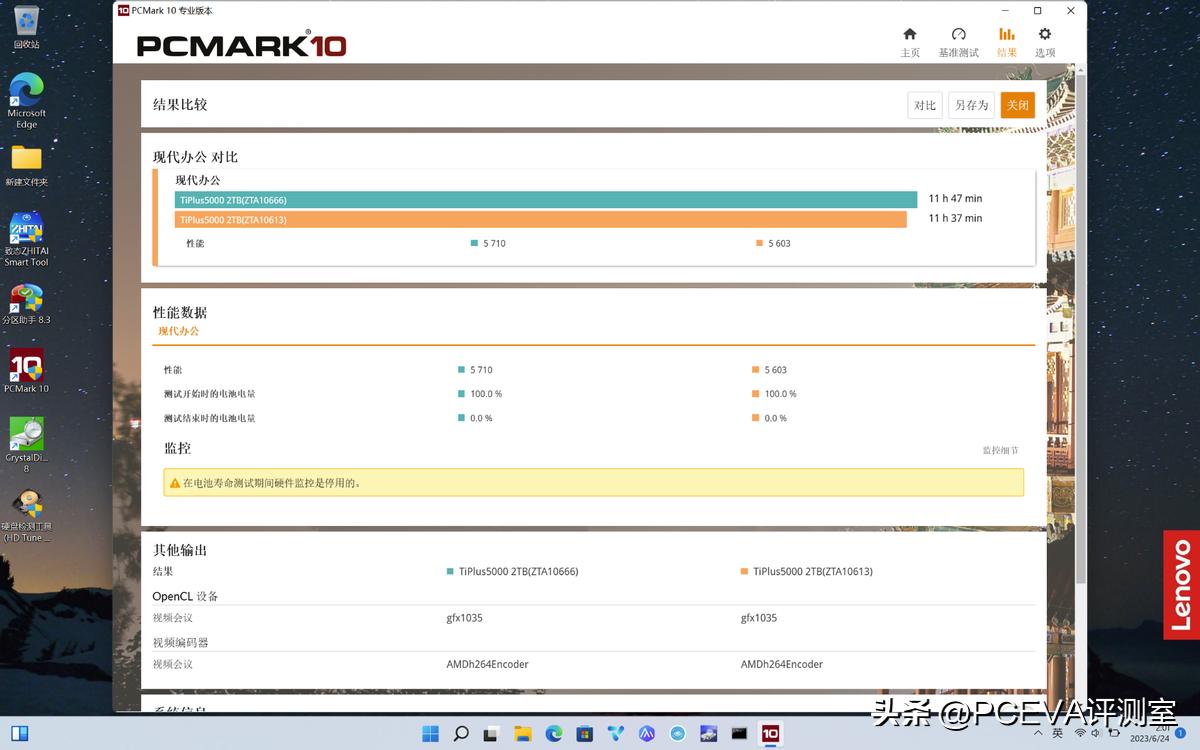
Task: Switch to the 结果 results tab
Action: (x=1006, y=41)
